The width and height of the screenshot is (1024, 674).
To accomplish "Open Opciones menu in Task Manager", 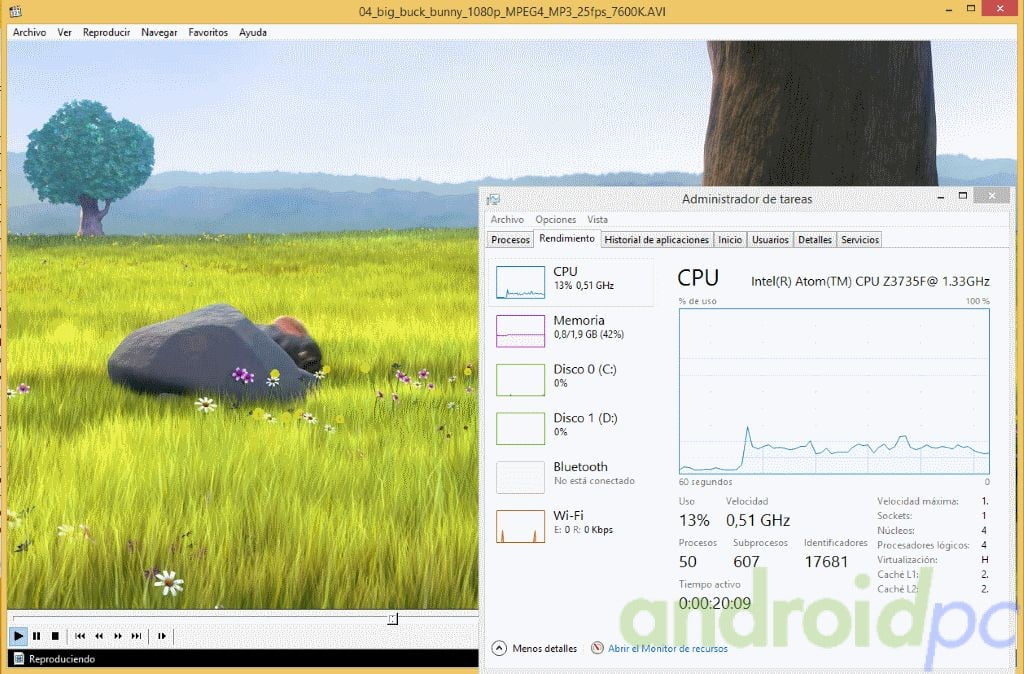I will [556, 219].
